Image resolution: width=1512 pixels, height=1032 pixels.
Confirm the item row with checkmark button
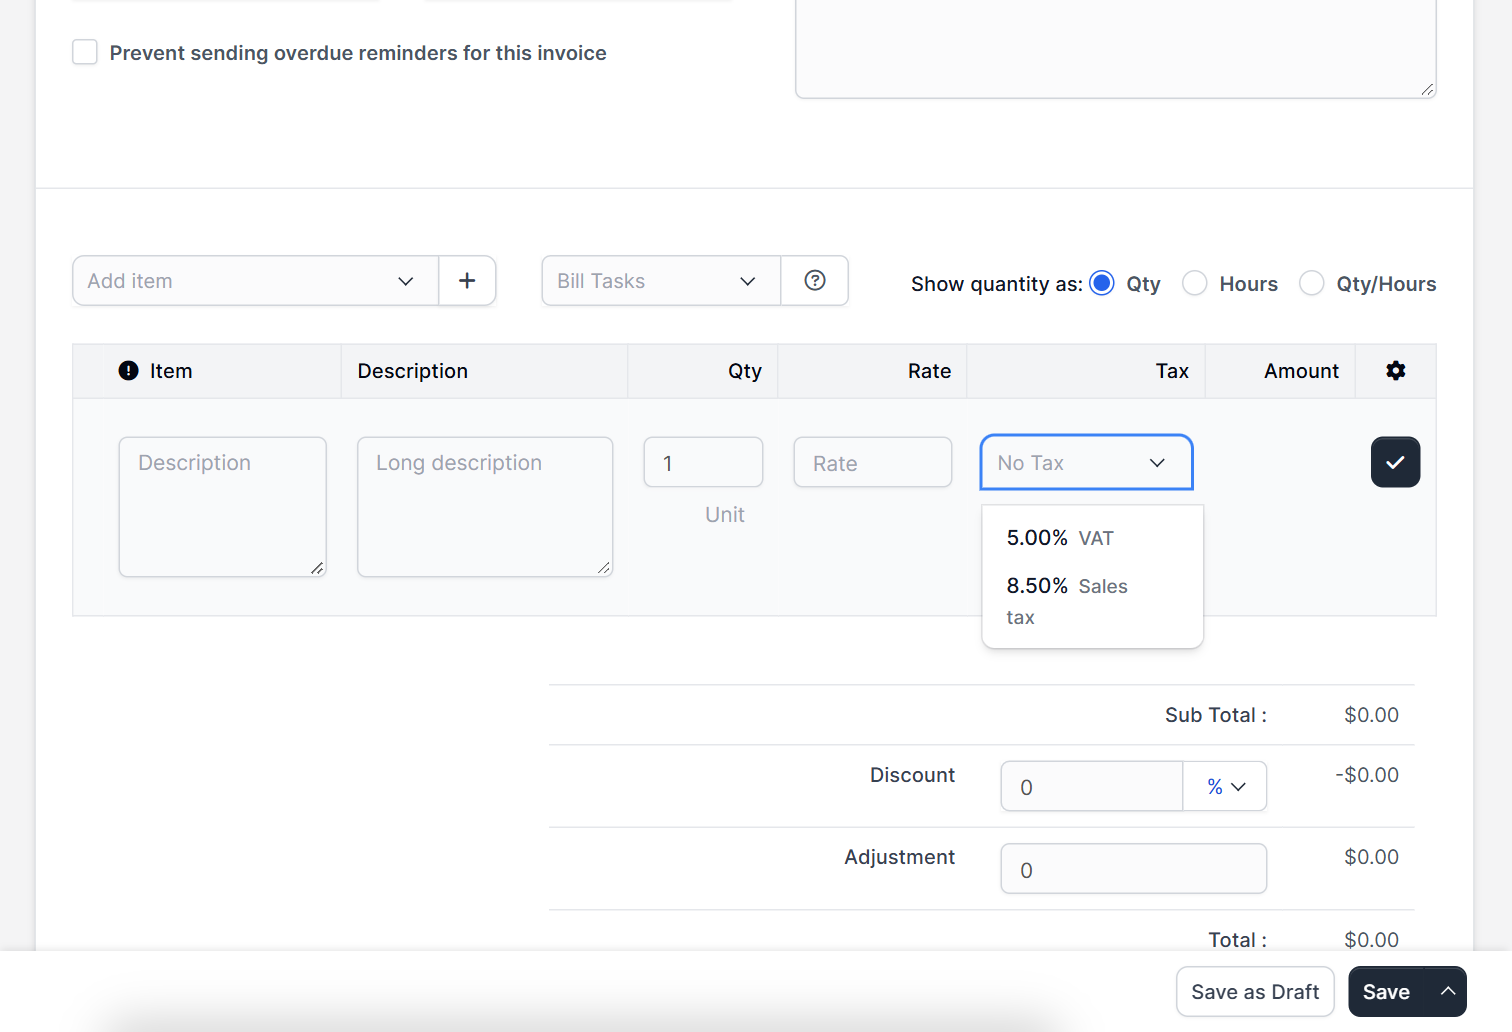tap(1395, 462)
